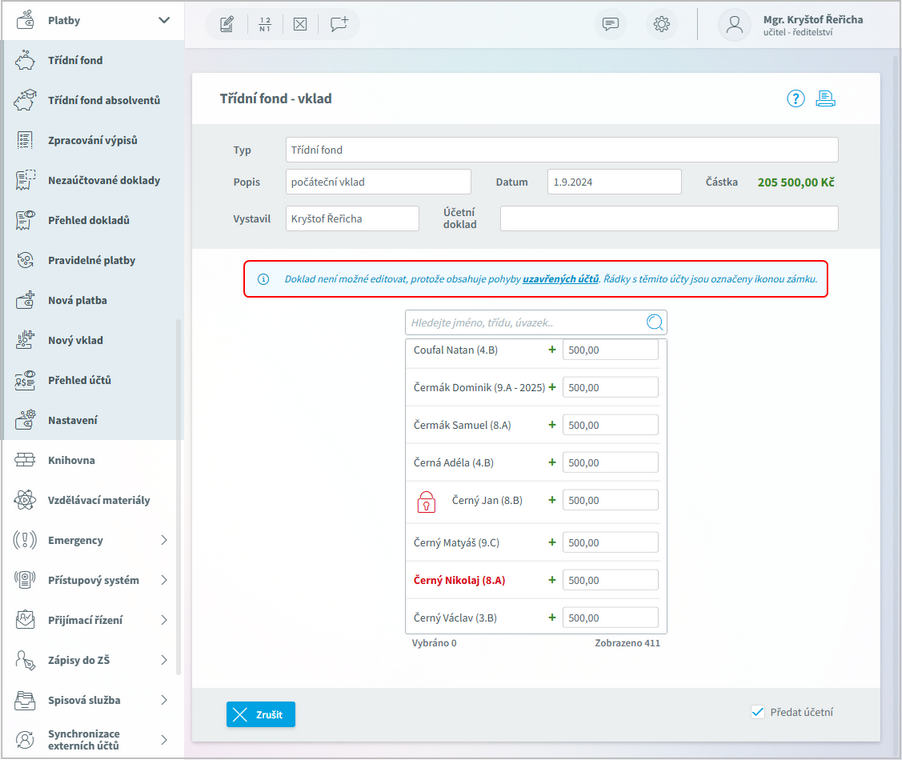
Task: Open Přehled účtů in sidebar
Action: coord(79,380)
